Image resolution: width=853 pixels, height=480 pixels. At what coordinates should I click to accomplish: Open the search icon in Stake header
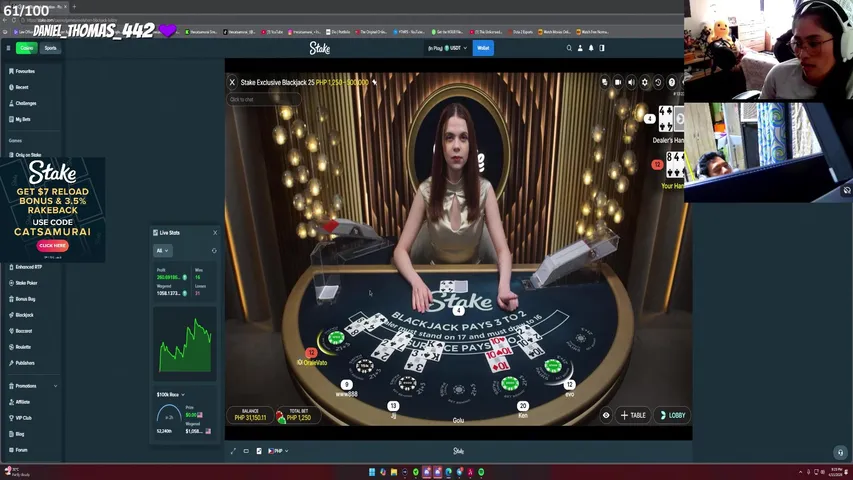tap(569, 48)
